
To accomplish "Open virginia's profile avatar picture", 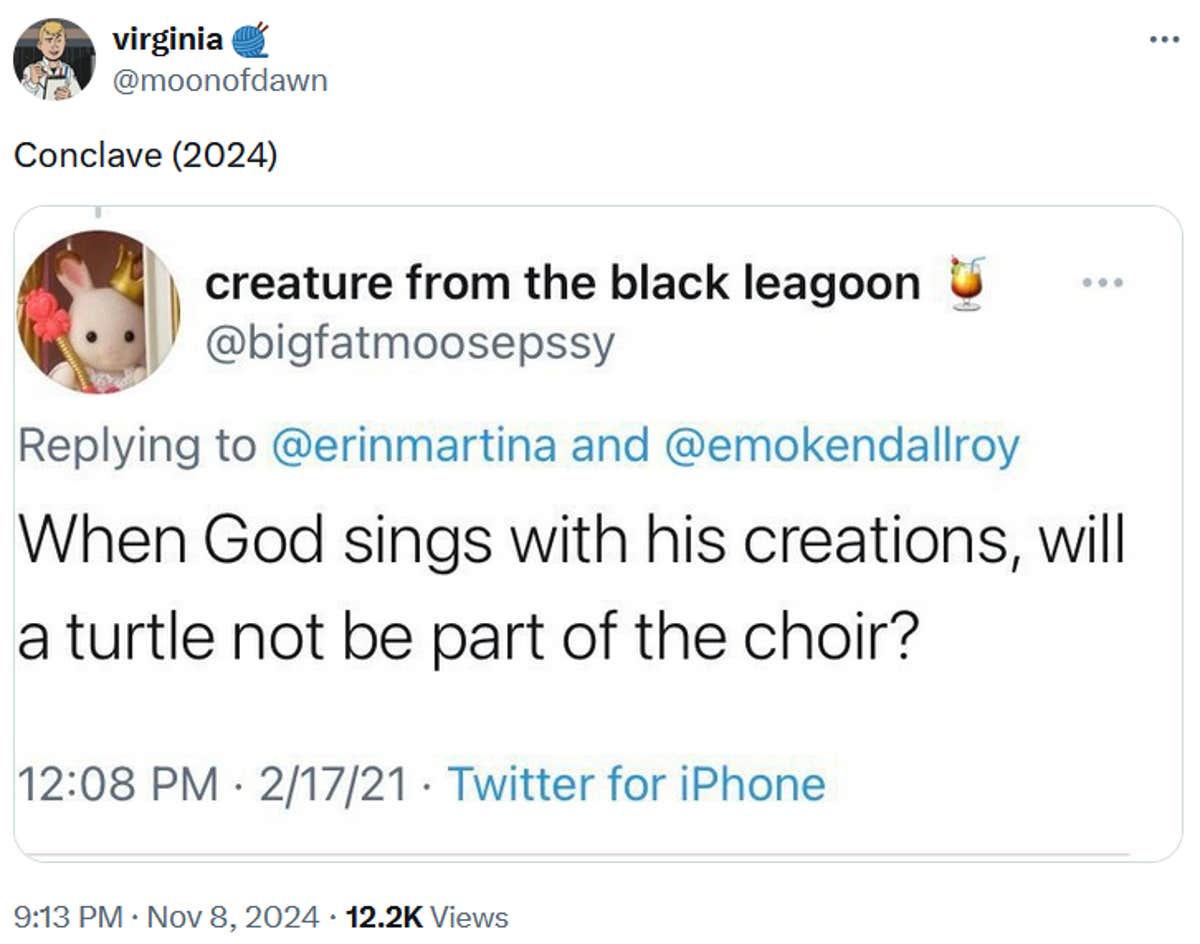I will point(54,59).
